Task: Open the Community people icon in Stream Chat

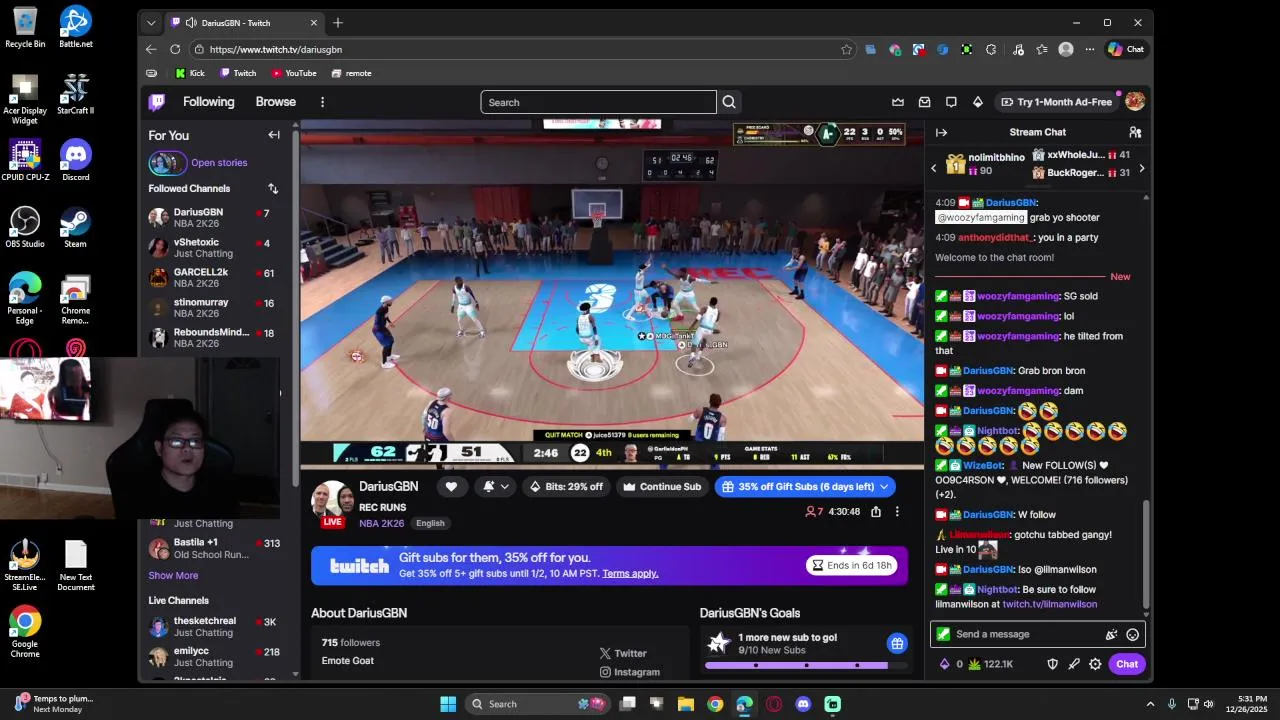Action: pos(1135,132)
